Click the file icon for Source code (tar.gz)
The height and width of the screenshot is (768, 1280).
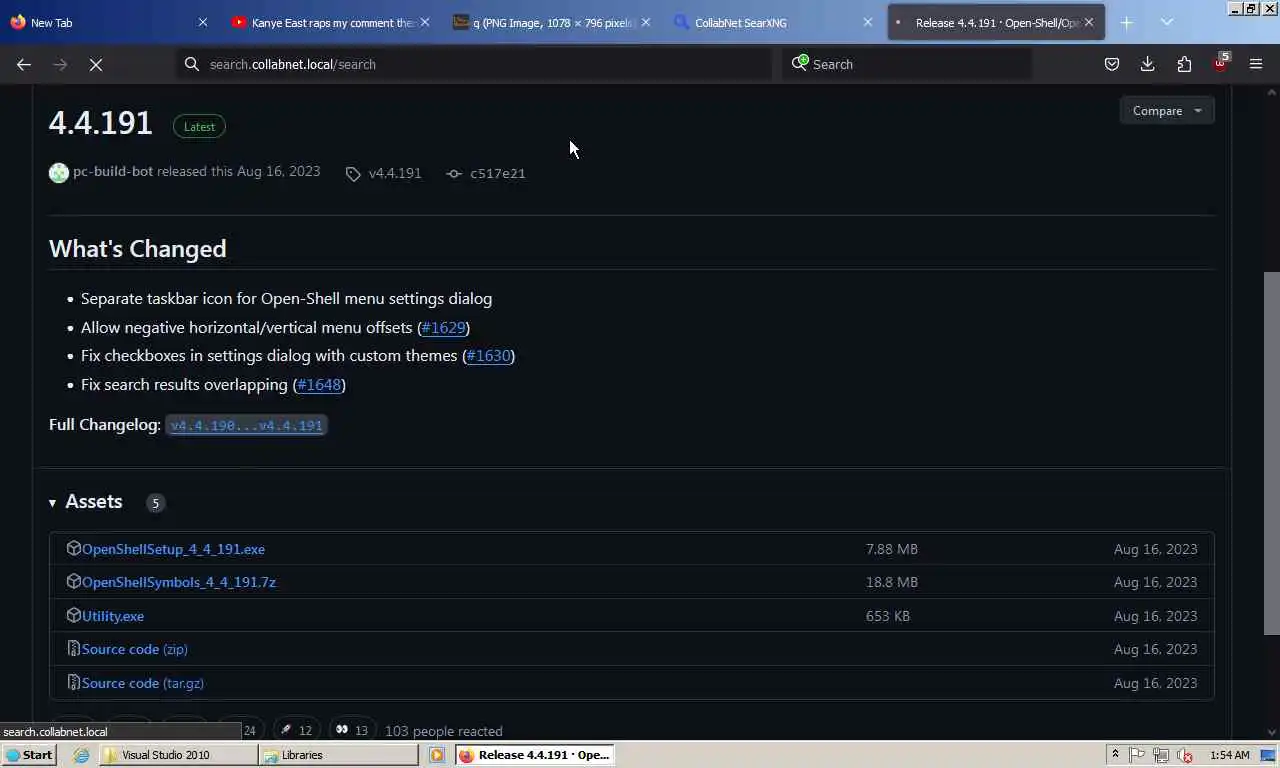[73, 683]
